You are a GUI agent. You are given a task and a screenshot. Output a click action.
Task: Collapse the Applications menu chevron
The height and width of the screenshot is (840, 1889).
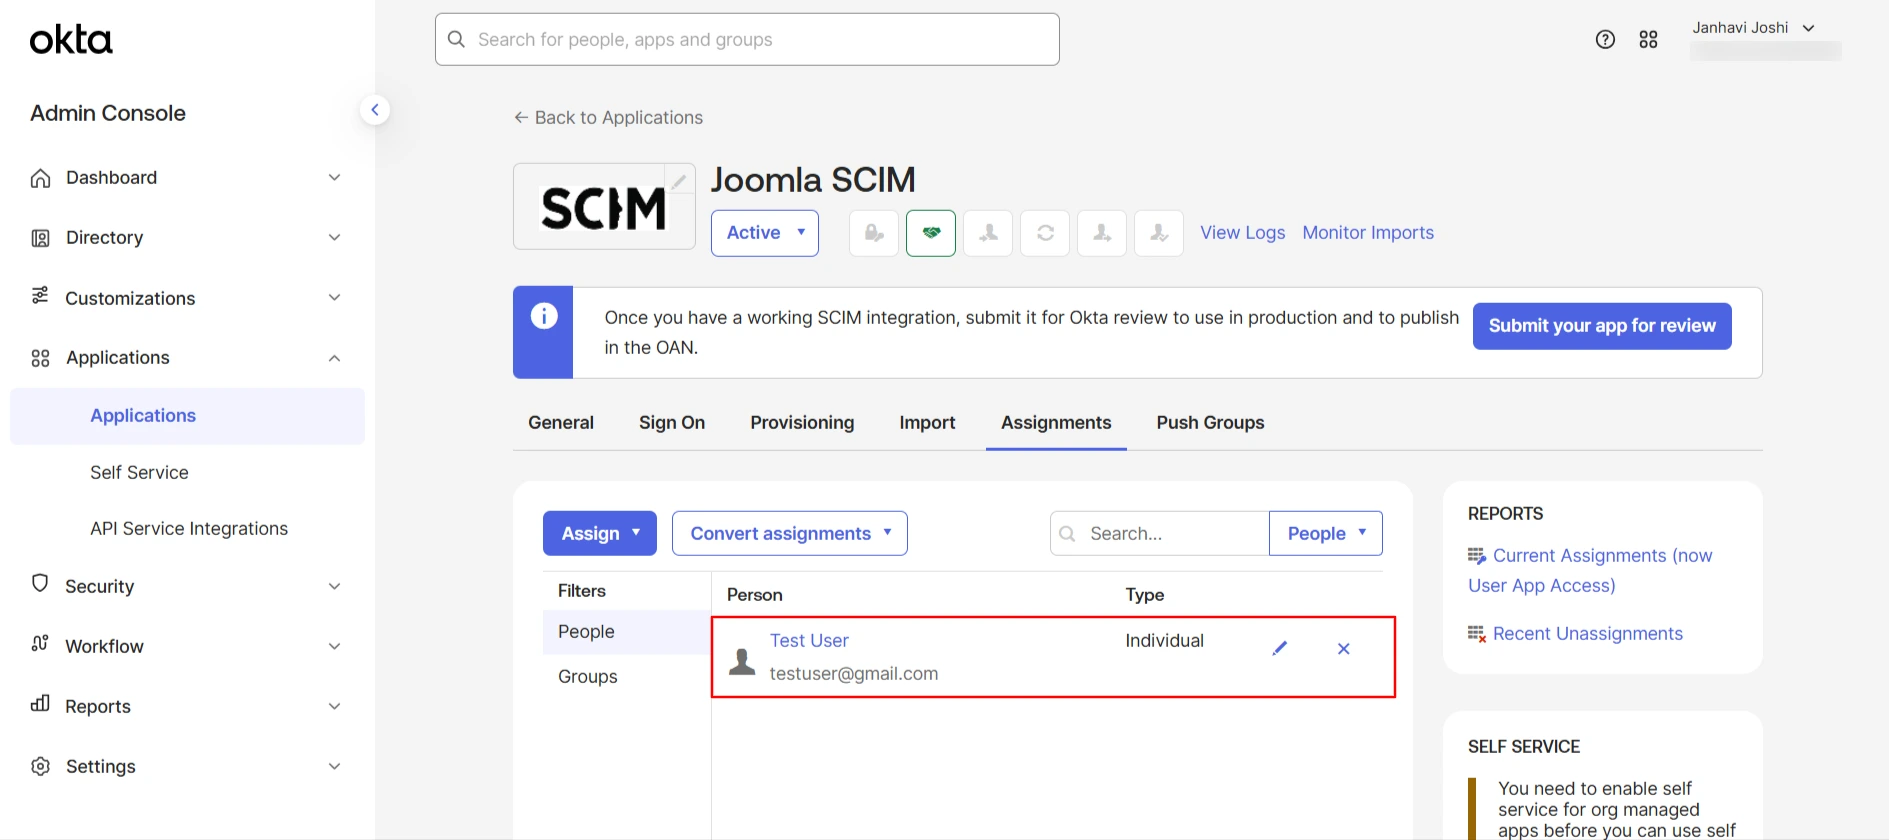coord(334,358)
